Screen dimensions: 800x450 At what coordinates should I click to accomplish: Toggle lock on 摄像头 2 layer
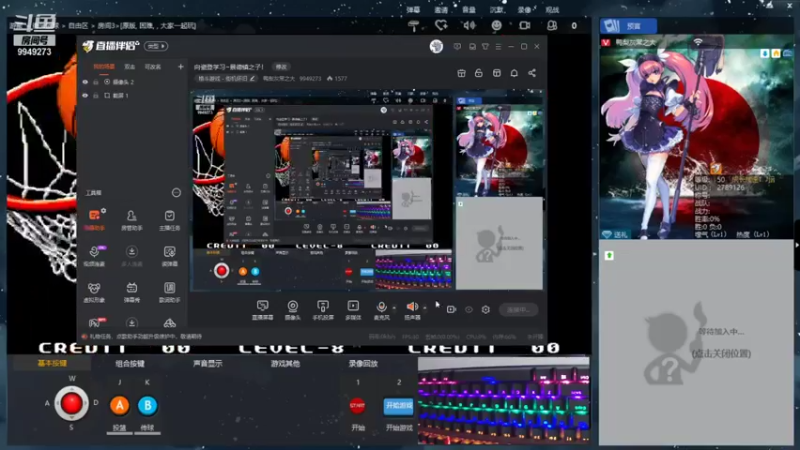(95, 82)
